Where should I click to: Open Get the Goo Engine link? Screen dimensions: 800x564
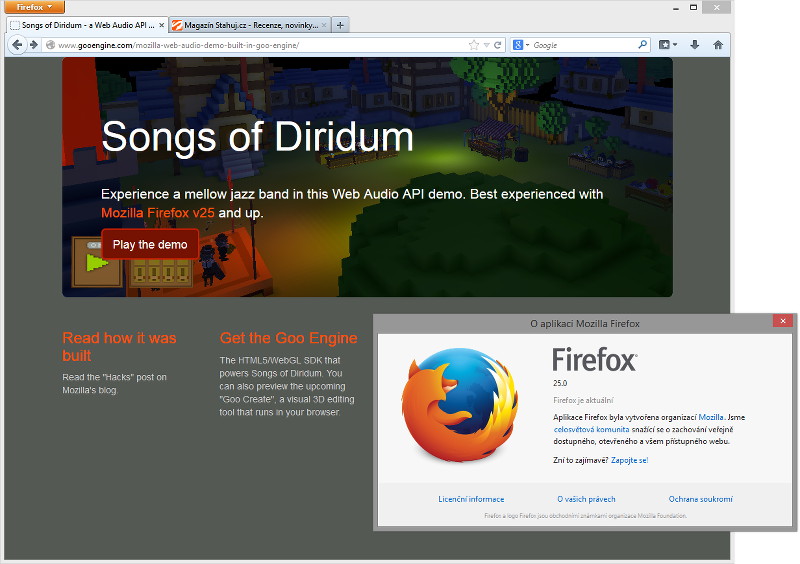click(x=288, y=338)
